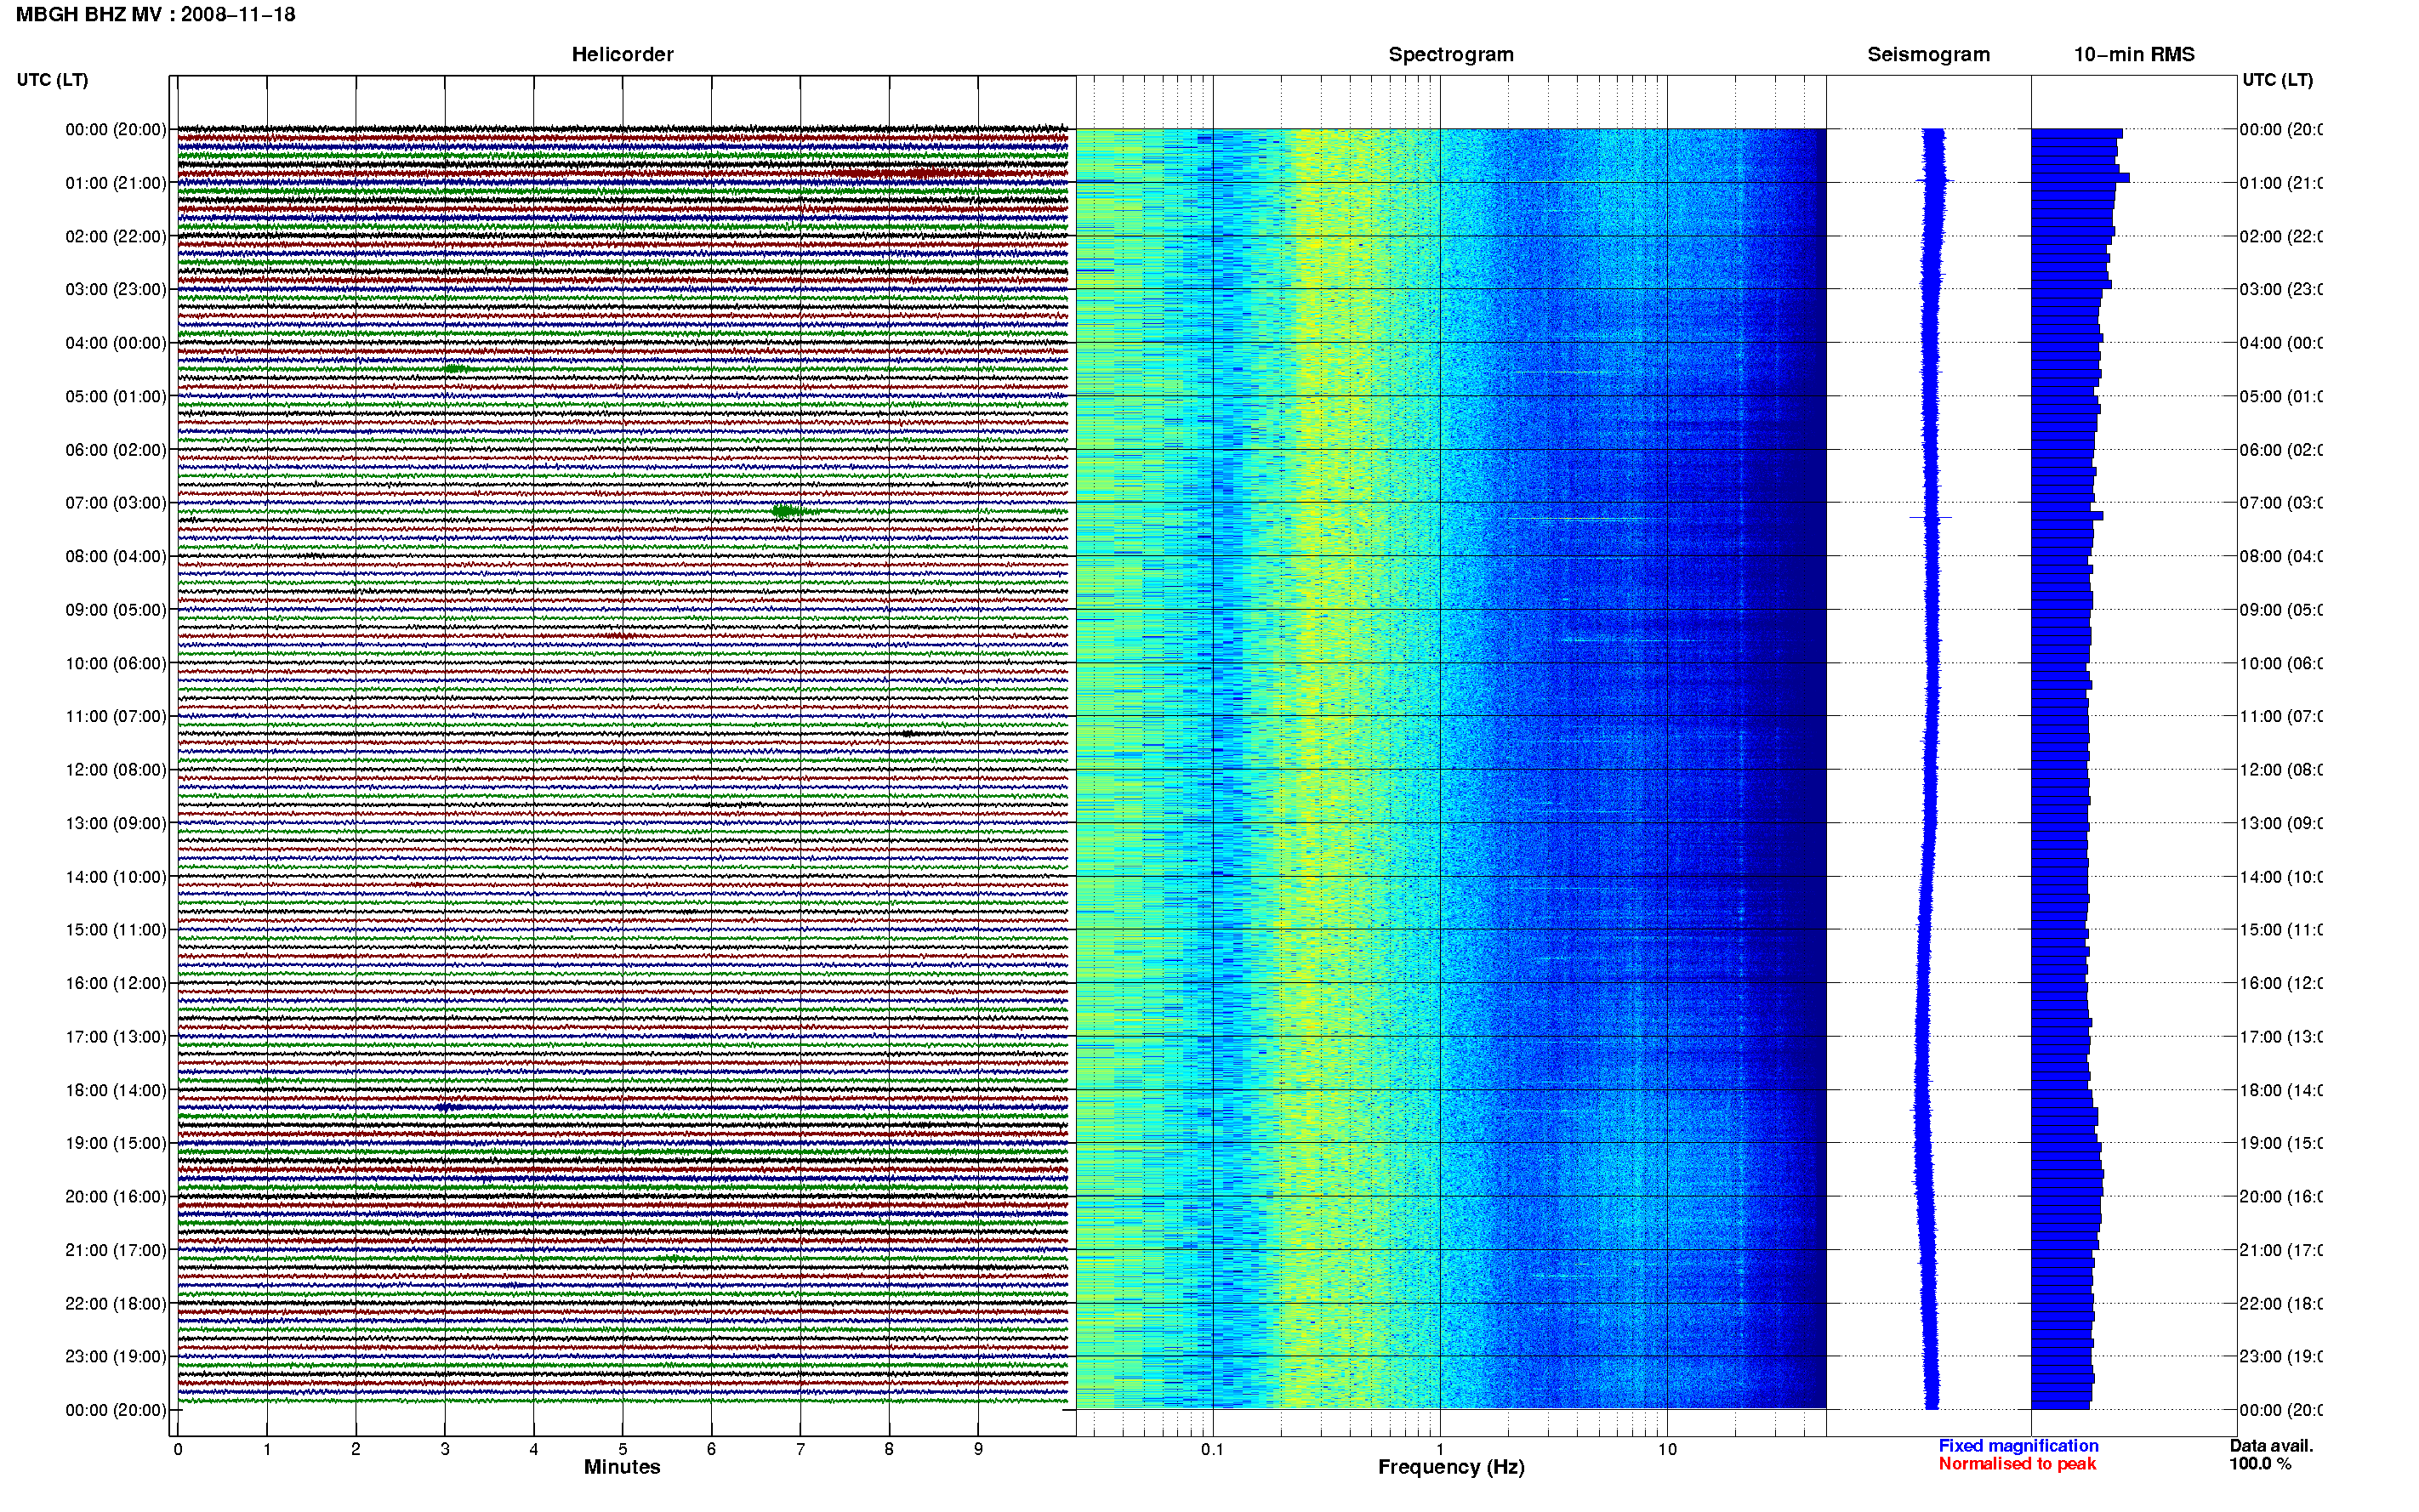The image size is (2419, 1512).
Task: Click the tallest RMS bar near 01:00
Action: pos(2080,178)
